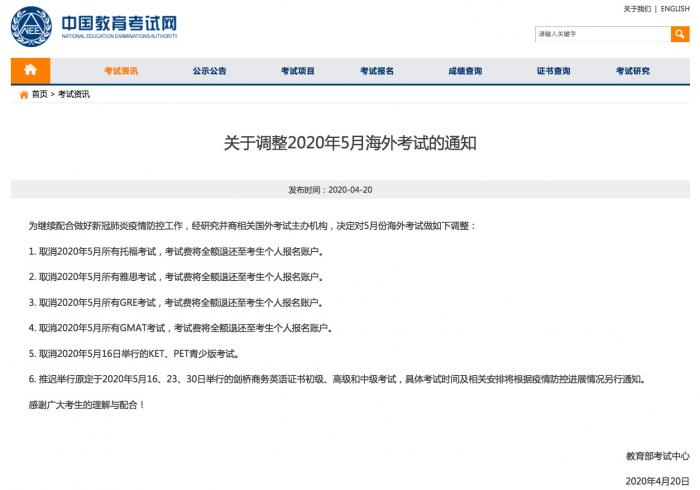The height and width of the screenshot is (490, 700).
Task: Open the 考试报名 navigation tab
Action: 377,71
